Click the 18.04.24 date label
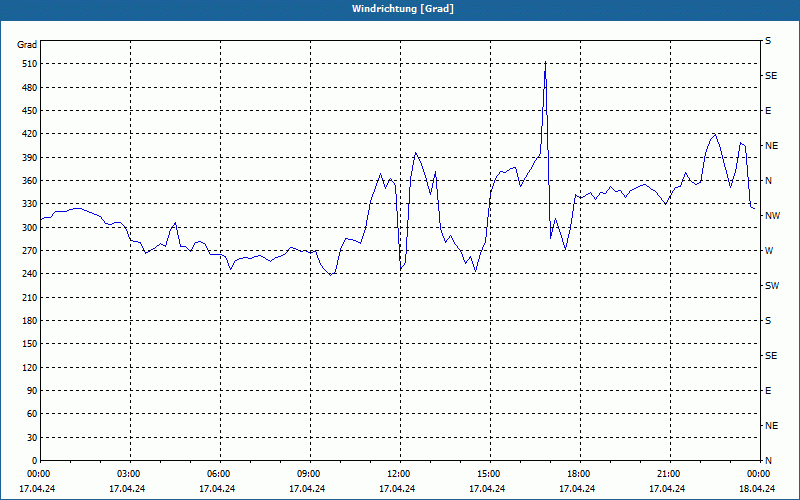This screenshot has width=800, height=500. [757, 489]
